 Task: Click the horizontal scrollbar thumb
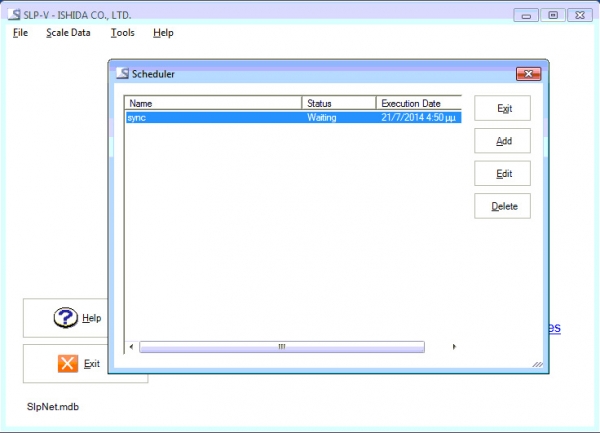[x=281, y=347]
